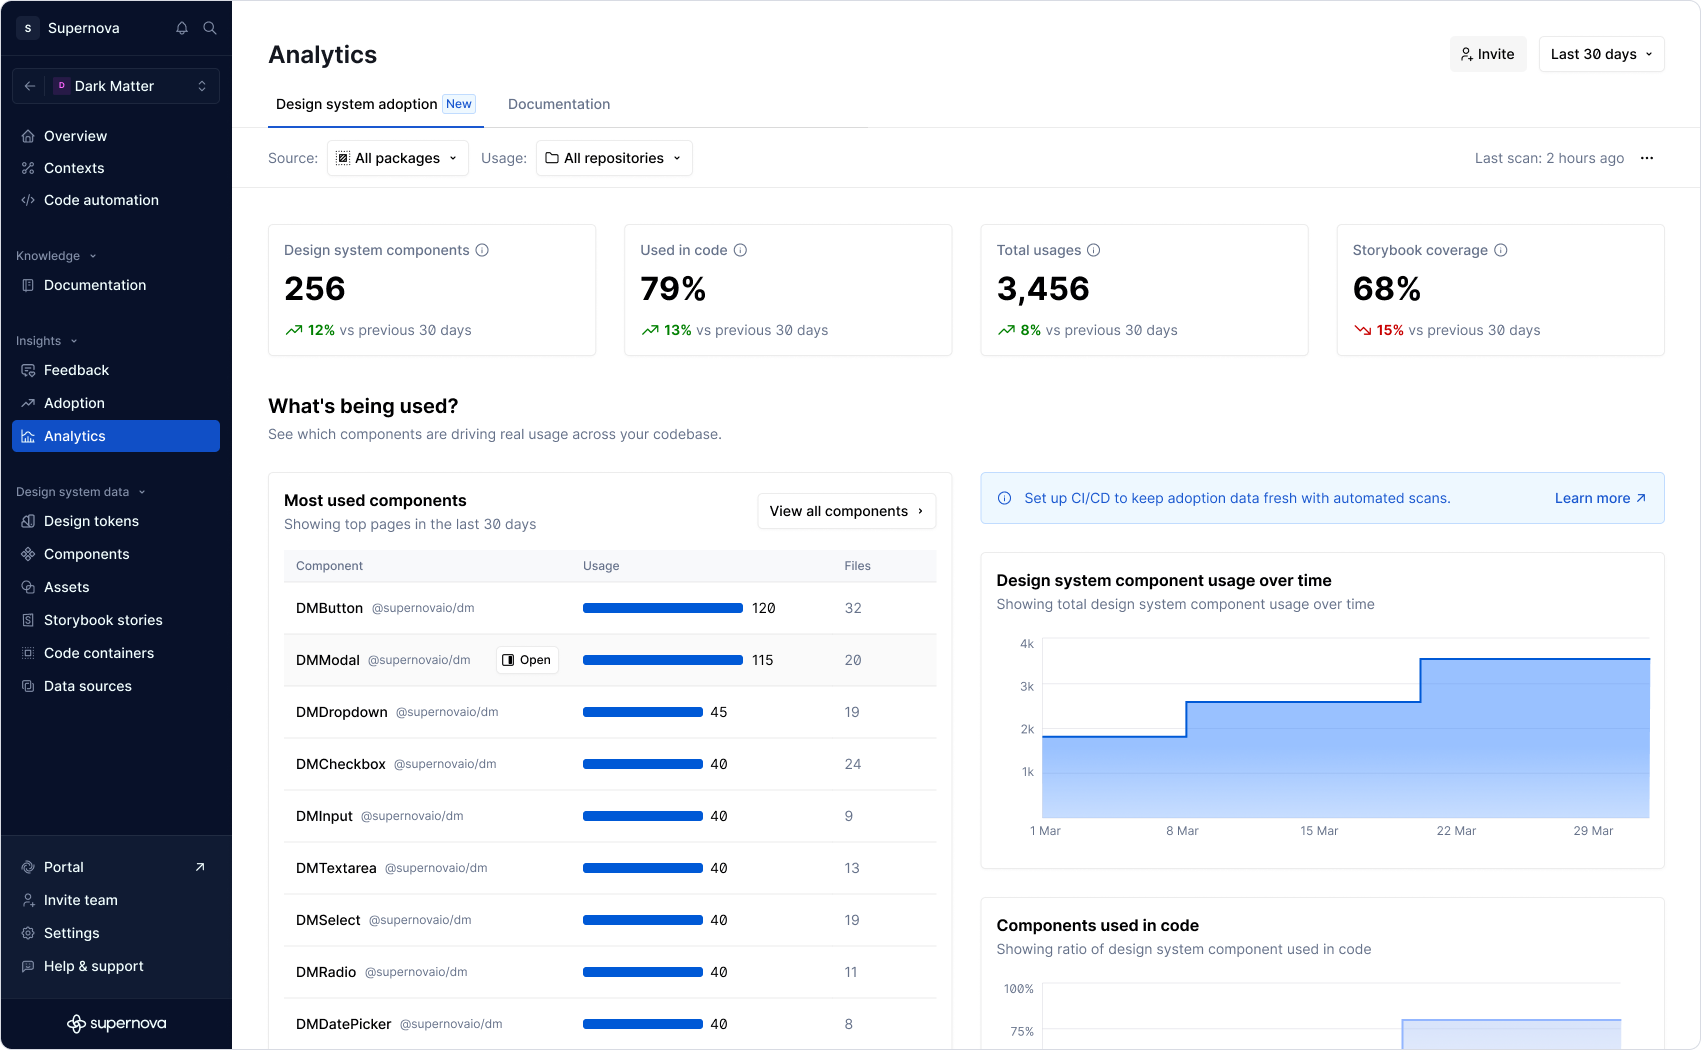
Task: Click the Last scan: 2 hours ago text
Action: 1549,158
